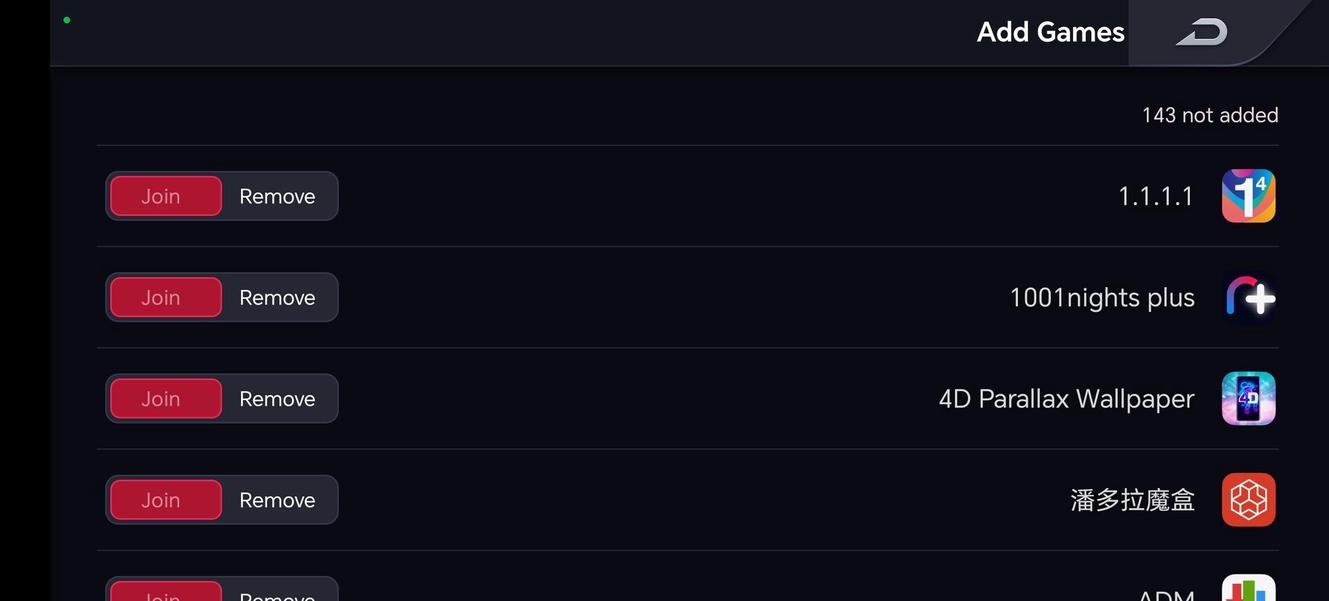Click the 1.1.1.1 app icon
Viewport: 1329px width, 601px height.
1248,196
